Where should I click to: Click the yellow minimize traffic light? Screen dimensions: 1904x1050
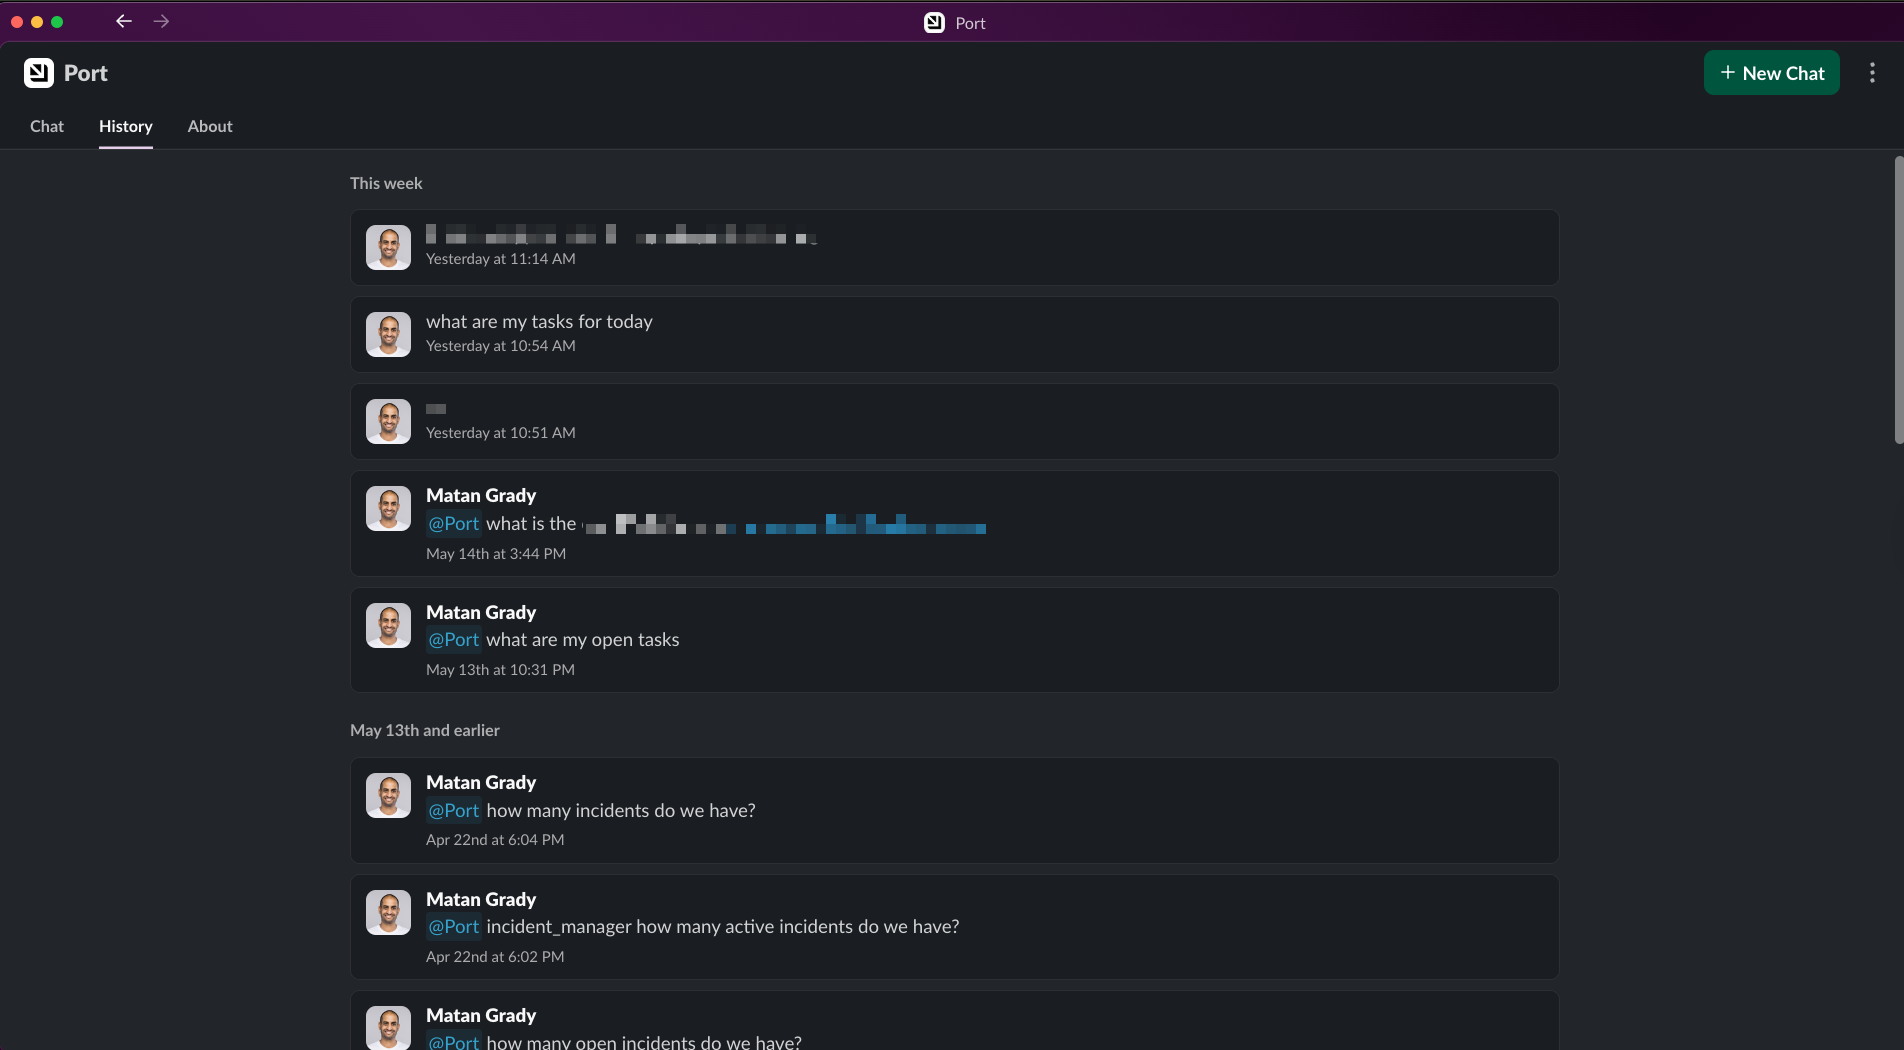37,21
